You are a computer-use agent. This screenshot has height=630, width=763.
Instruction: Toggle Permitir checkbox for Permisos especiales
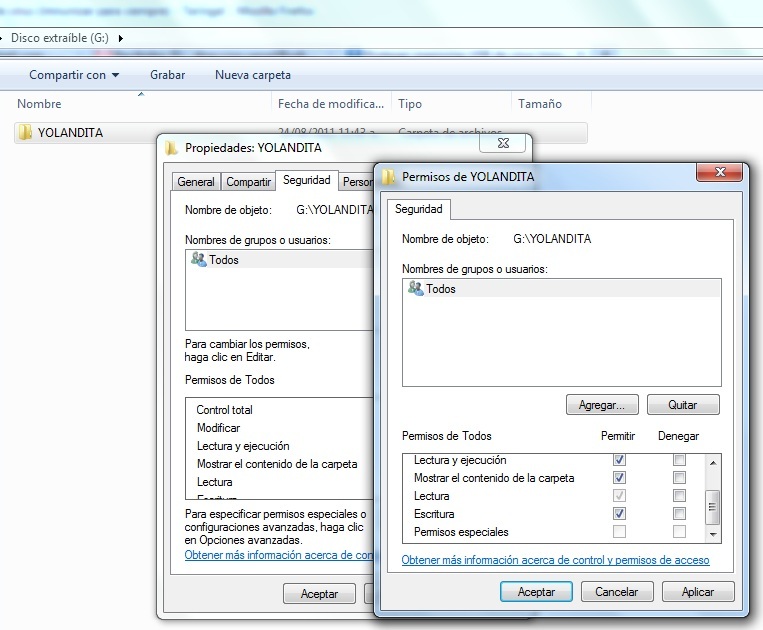pyautogui.click(x=619, y=531)
